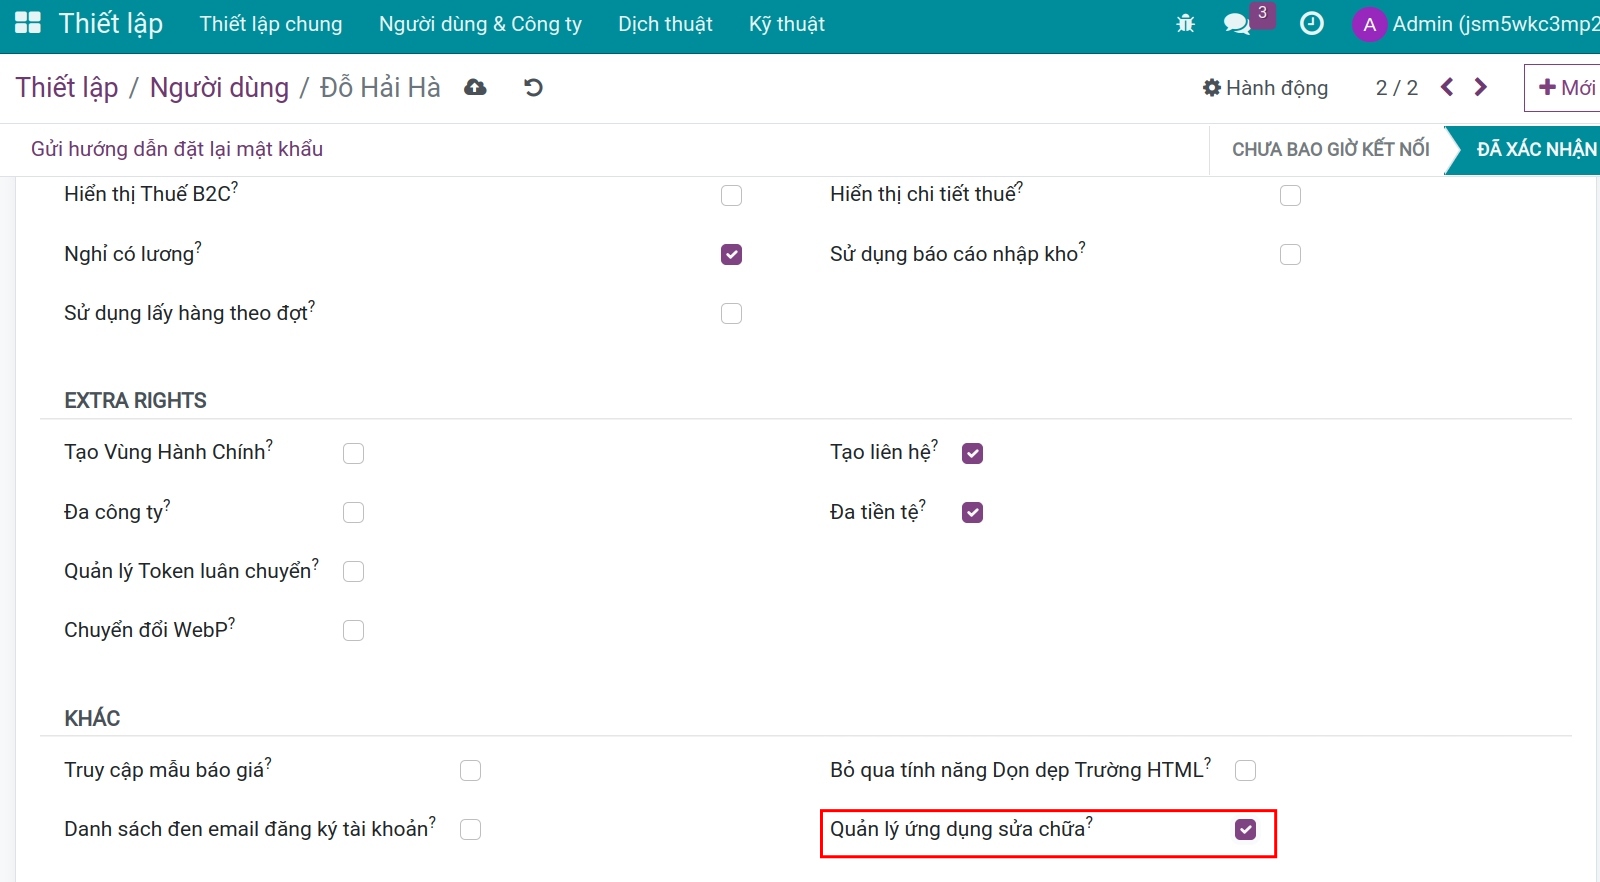Go to next record arrow
The image size is (1600, 882).
pyautogui.click(x=1481, y=88)
